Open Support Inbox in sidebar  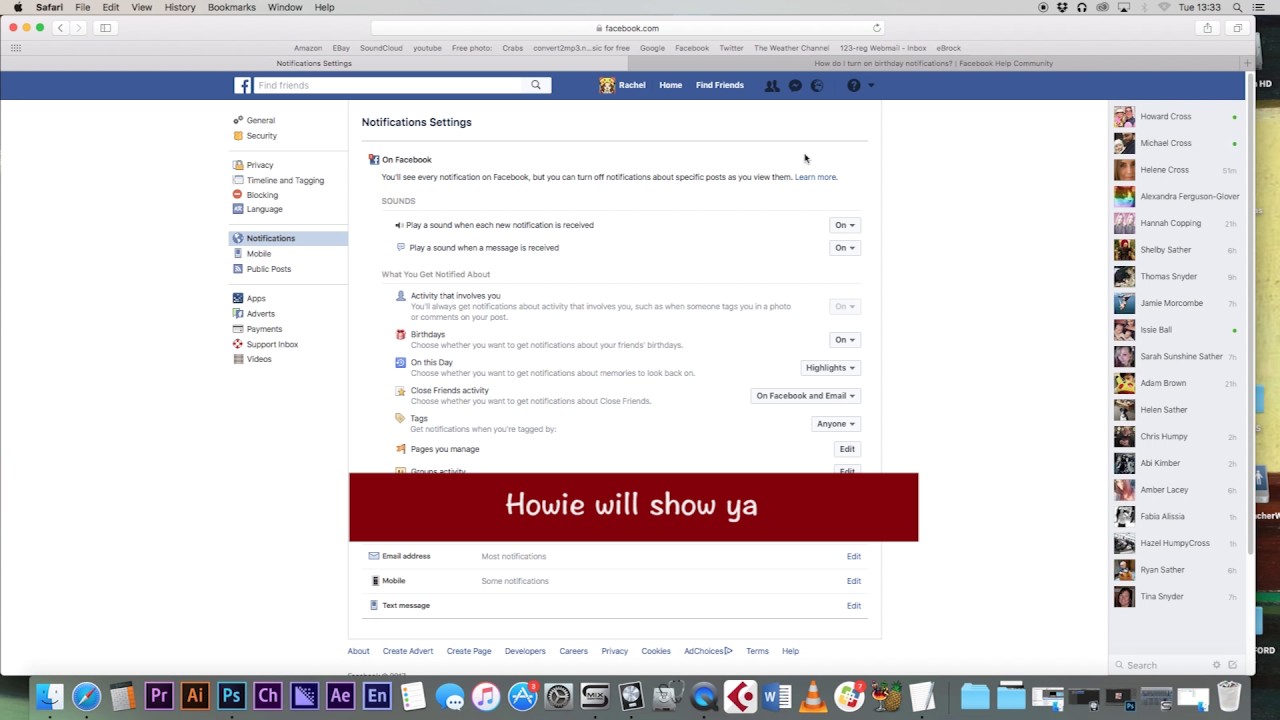[x=272, y=344]
